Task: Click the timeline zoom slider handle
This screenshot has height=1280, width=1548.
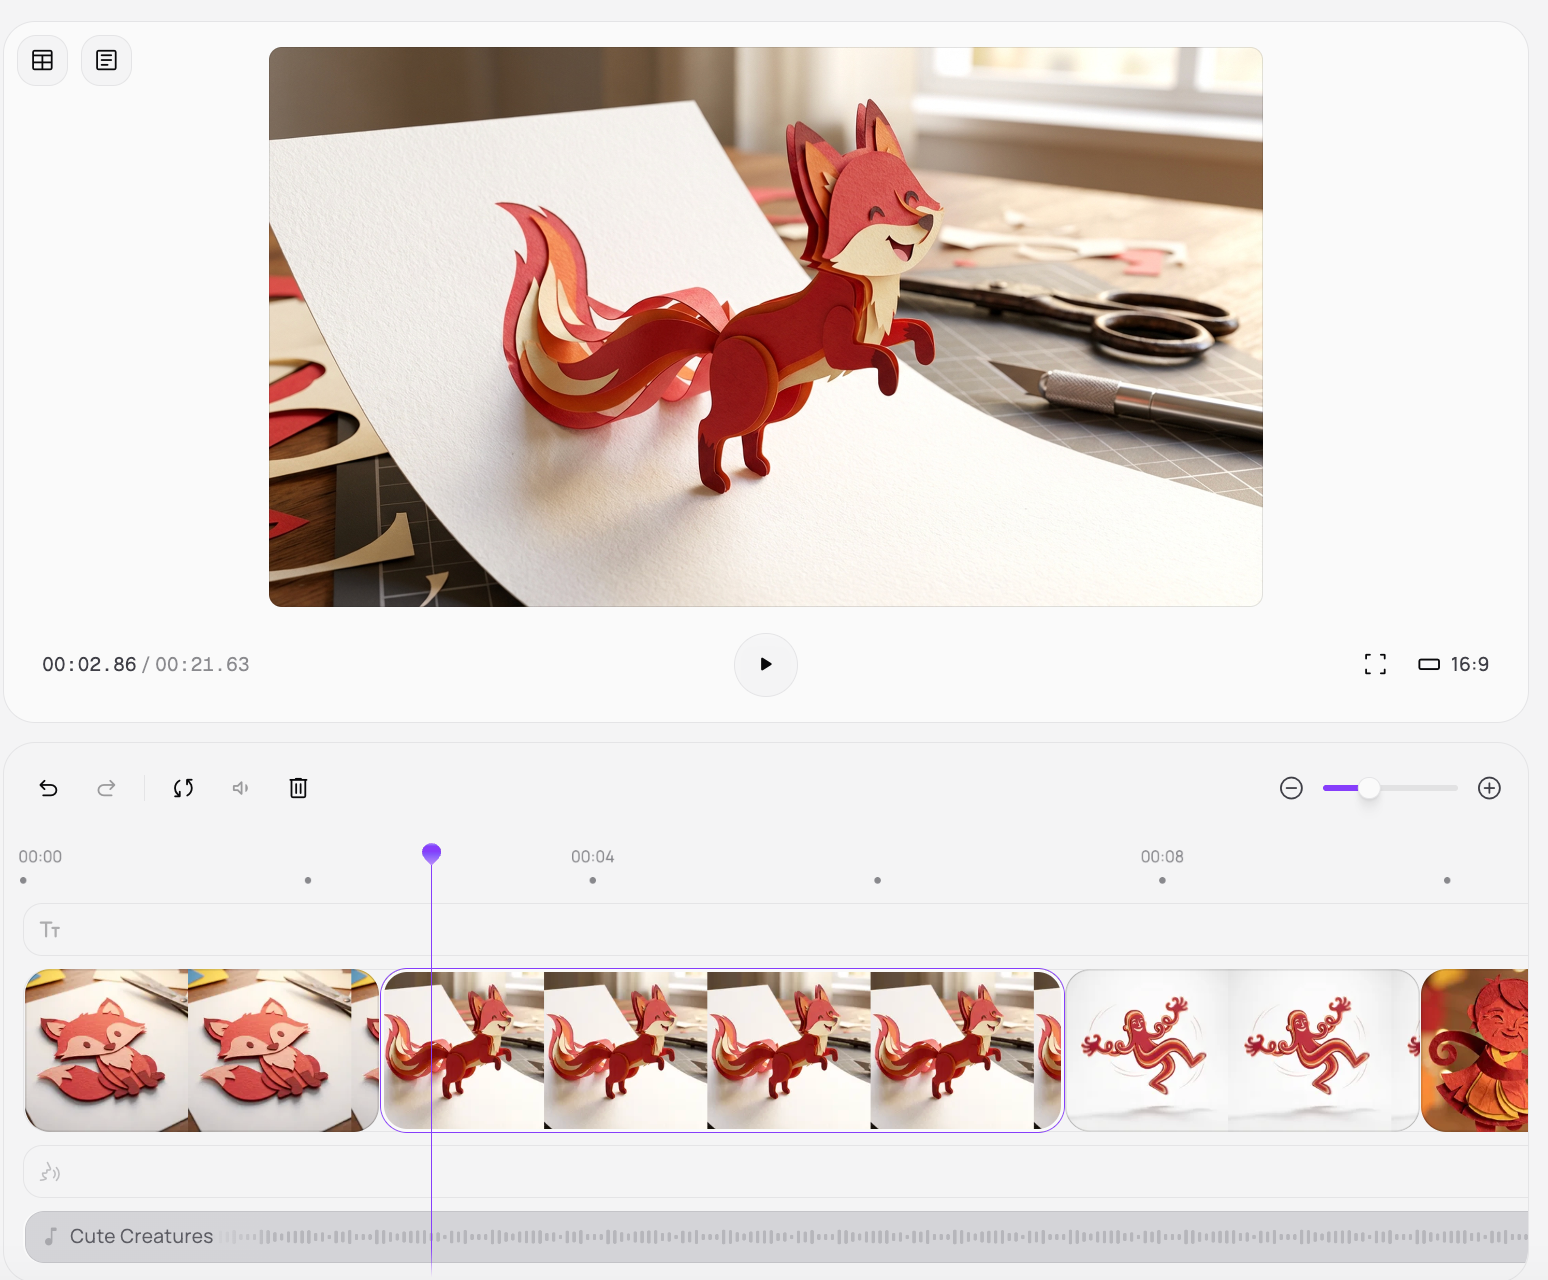Action: [1369, 788]
